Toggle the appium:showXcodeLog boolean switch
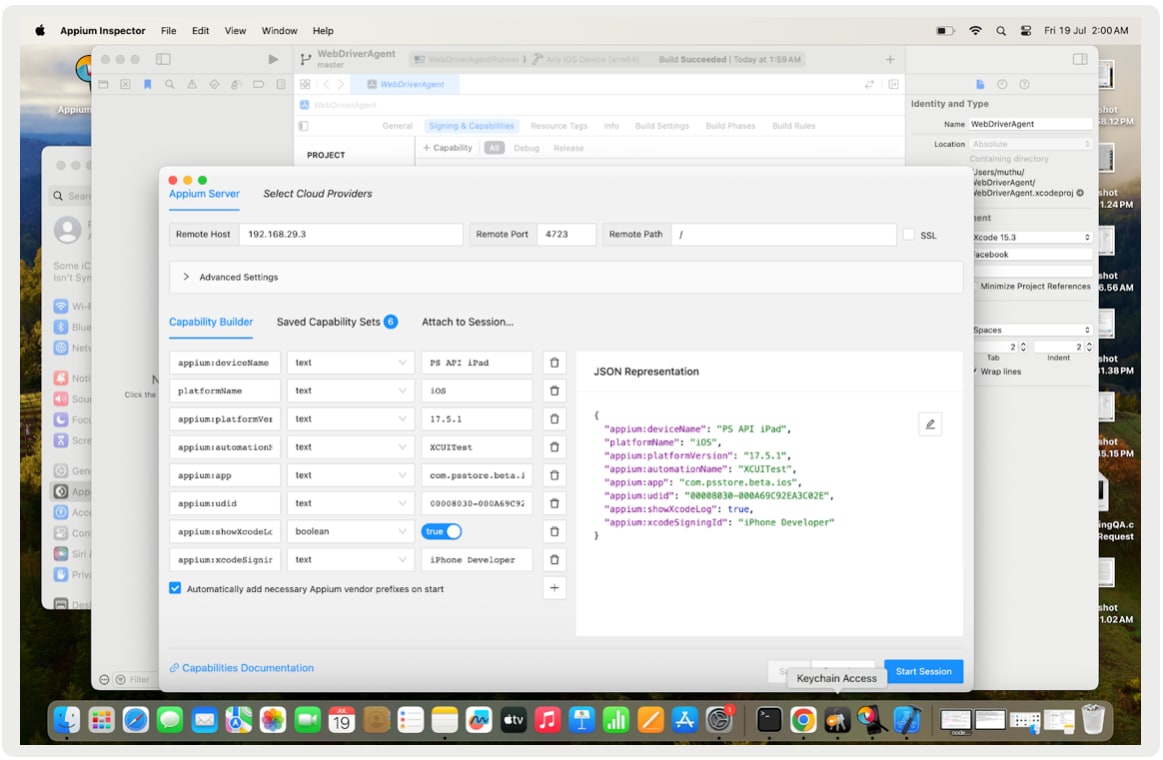Viewport: 1163px width, 760px height. [441, 532]
